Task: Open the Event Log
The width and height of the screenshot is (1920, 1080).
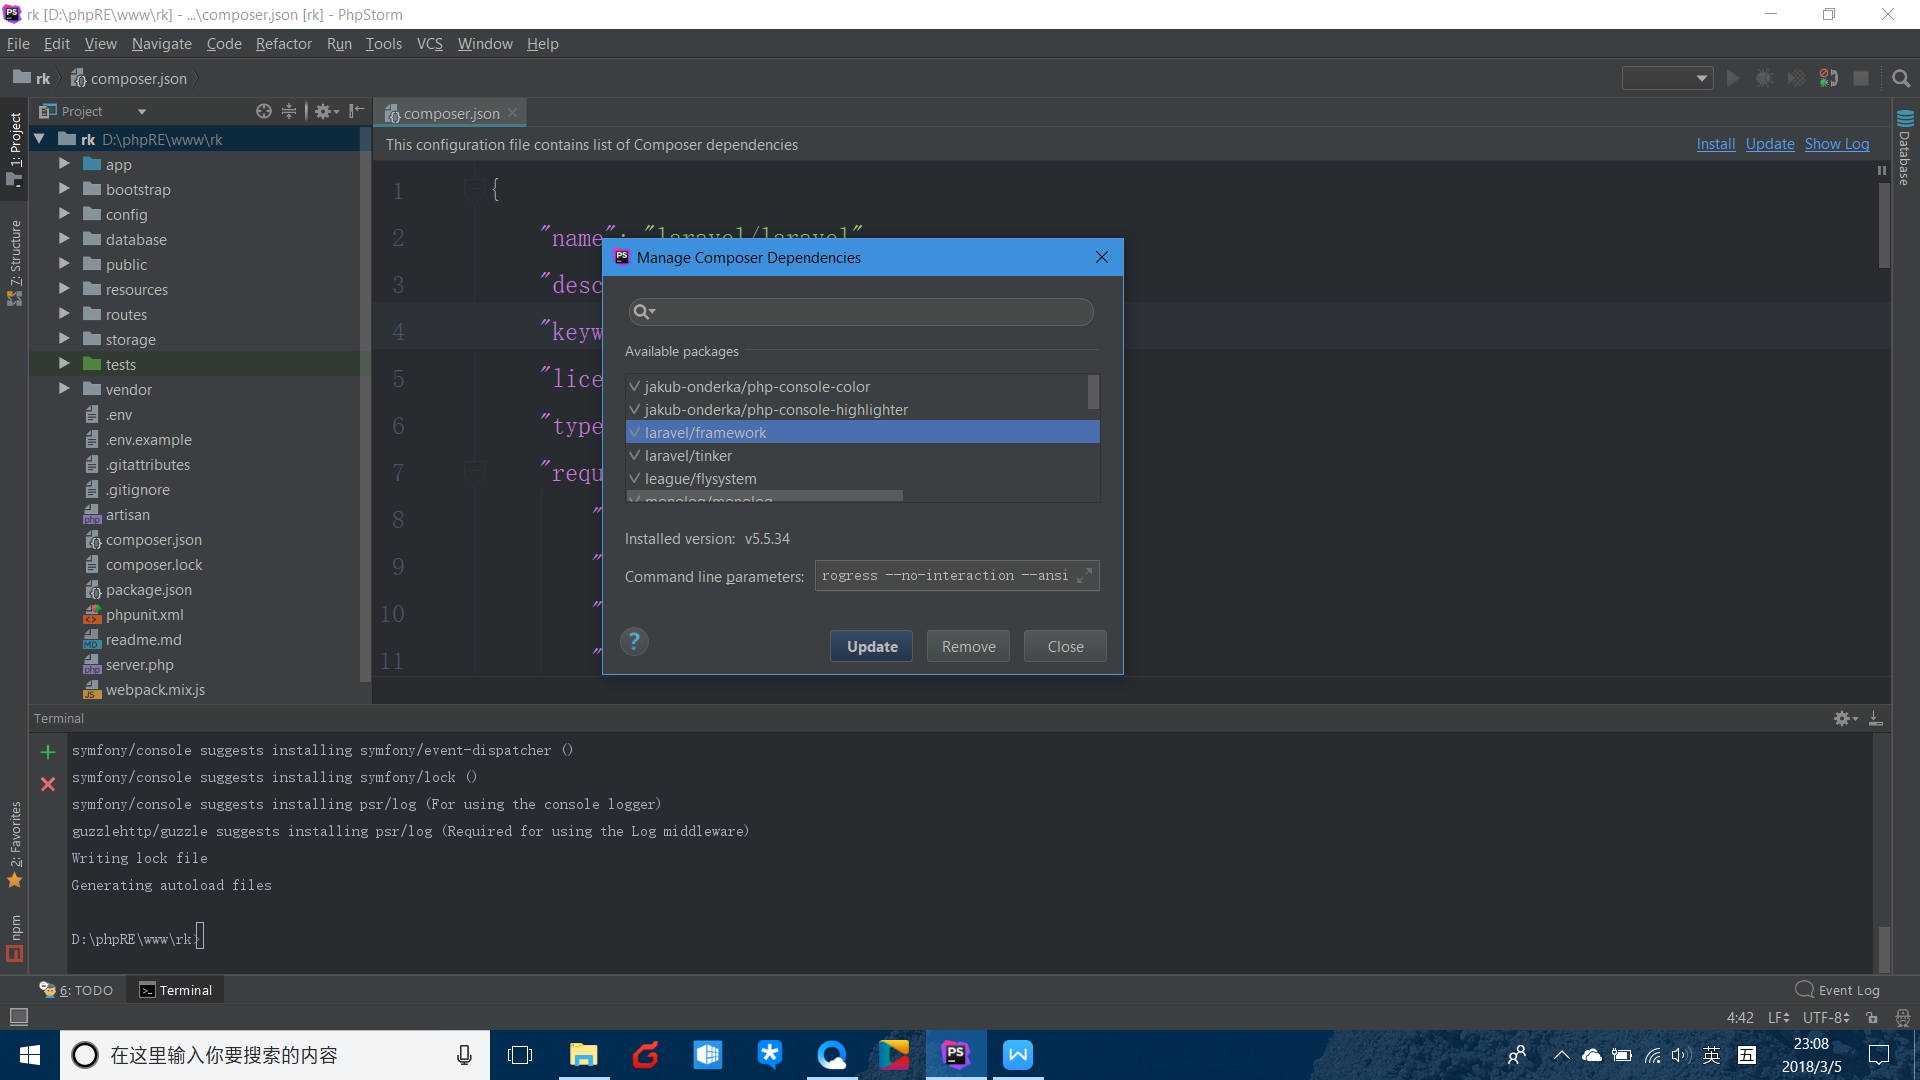Action: (1838, 991)
